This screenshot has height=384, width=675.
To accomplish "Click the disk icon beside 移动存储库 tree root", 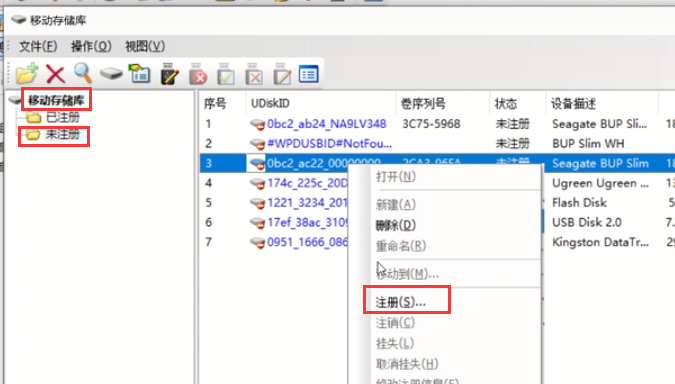I will click(x=15, y=100).
